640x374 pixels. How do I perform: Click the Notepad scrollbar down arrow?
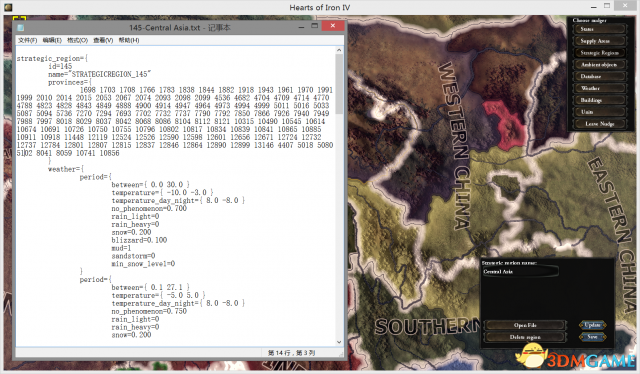click(x=339, y=342)
